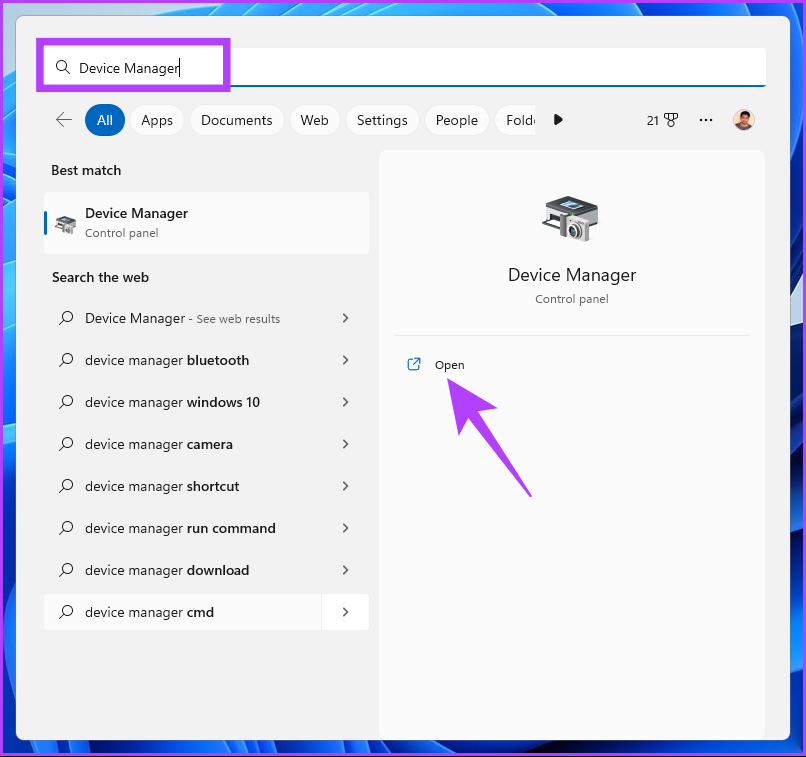
Task: Select the Settings search filter
Action: point(381,119)
